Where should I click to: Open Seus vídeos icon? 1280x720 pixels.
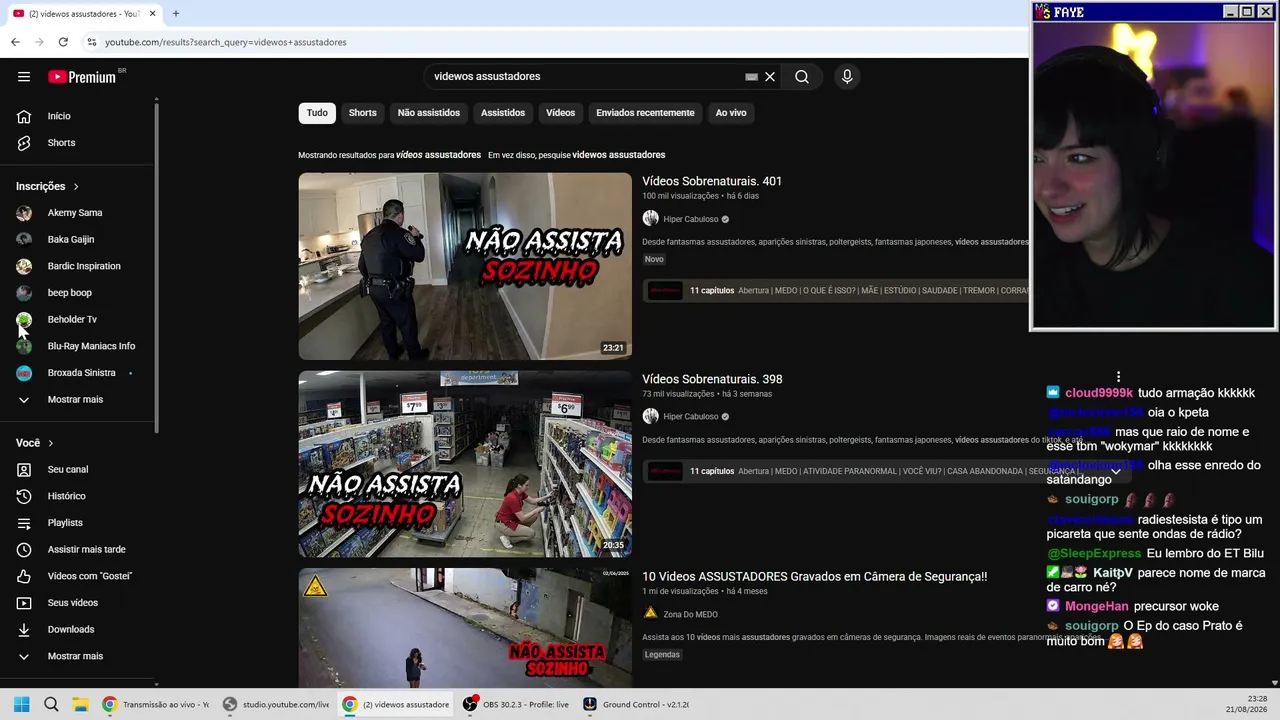[24, 603]
